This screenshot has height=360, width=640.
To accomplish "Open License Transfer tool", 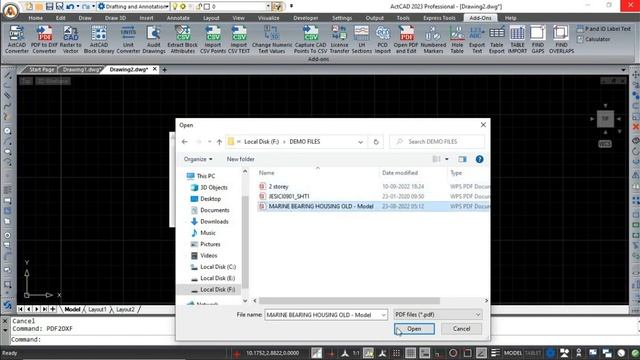I will tap(339, 39).
